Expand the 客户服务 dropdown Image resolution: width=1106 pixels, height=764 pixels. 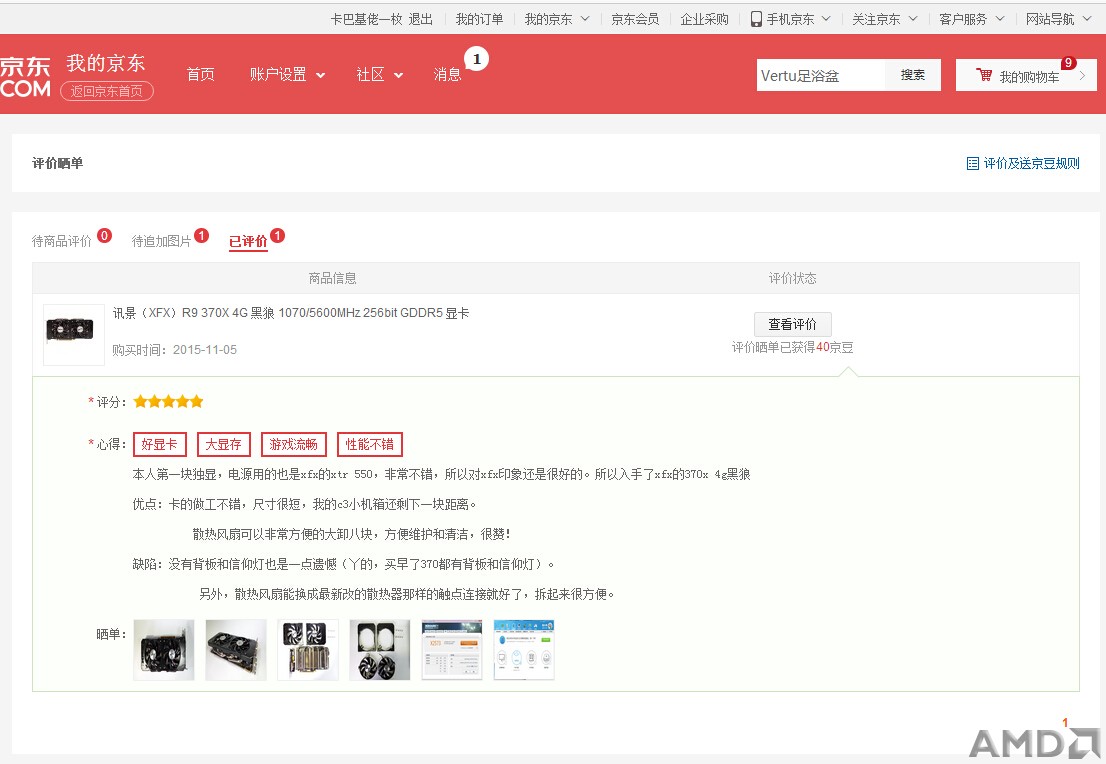[999, 19]
